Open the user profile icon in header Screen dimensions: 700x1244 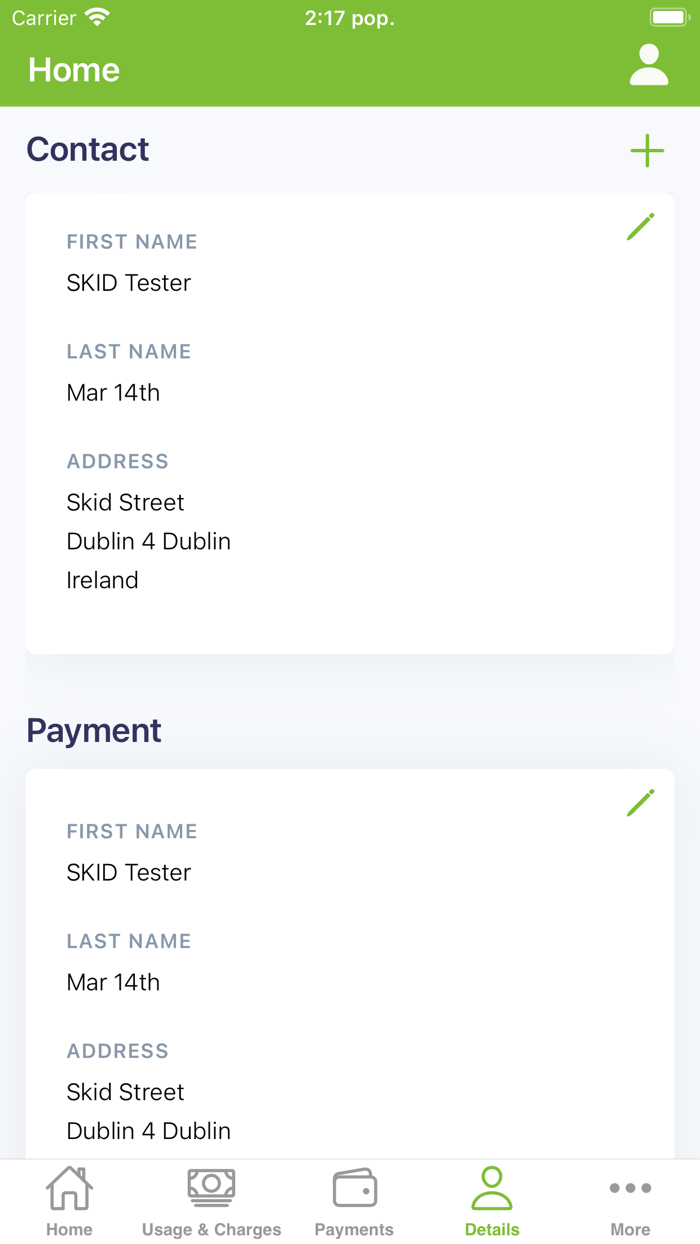[648, 66]
